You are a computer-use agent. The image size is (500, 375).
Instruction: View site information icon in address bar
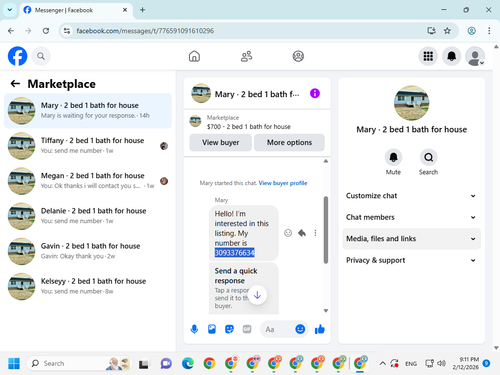[x=67, y=31]
